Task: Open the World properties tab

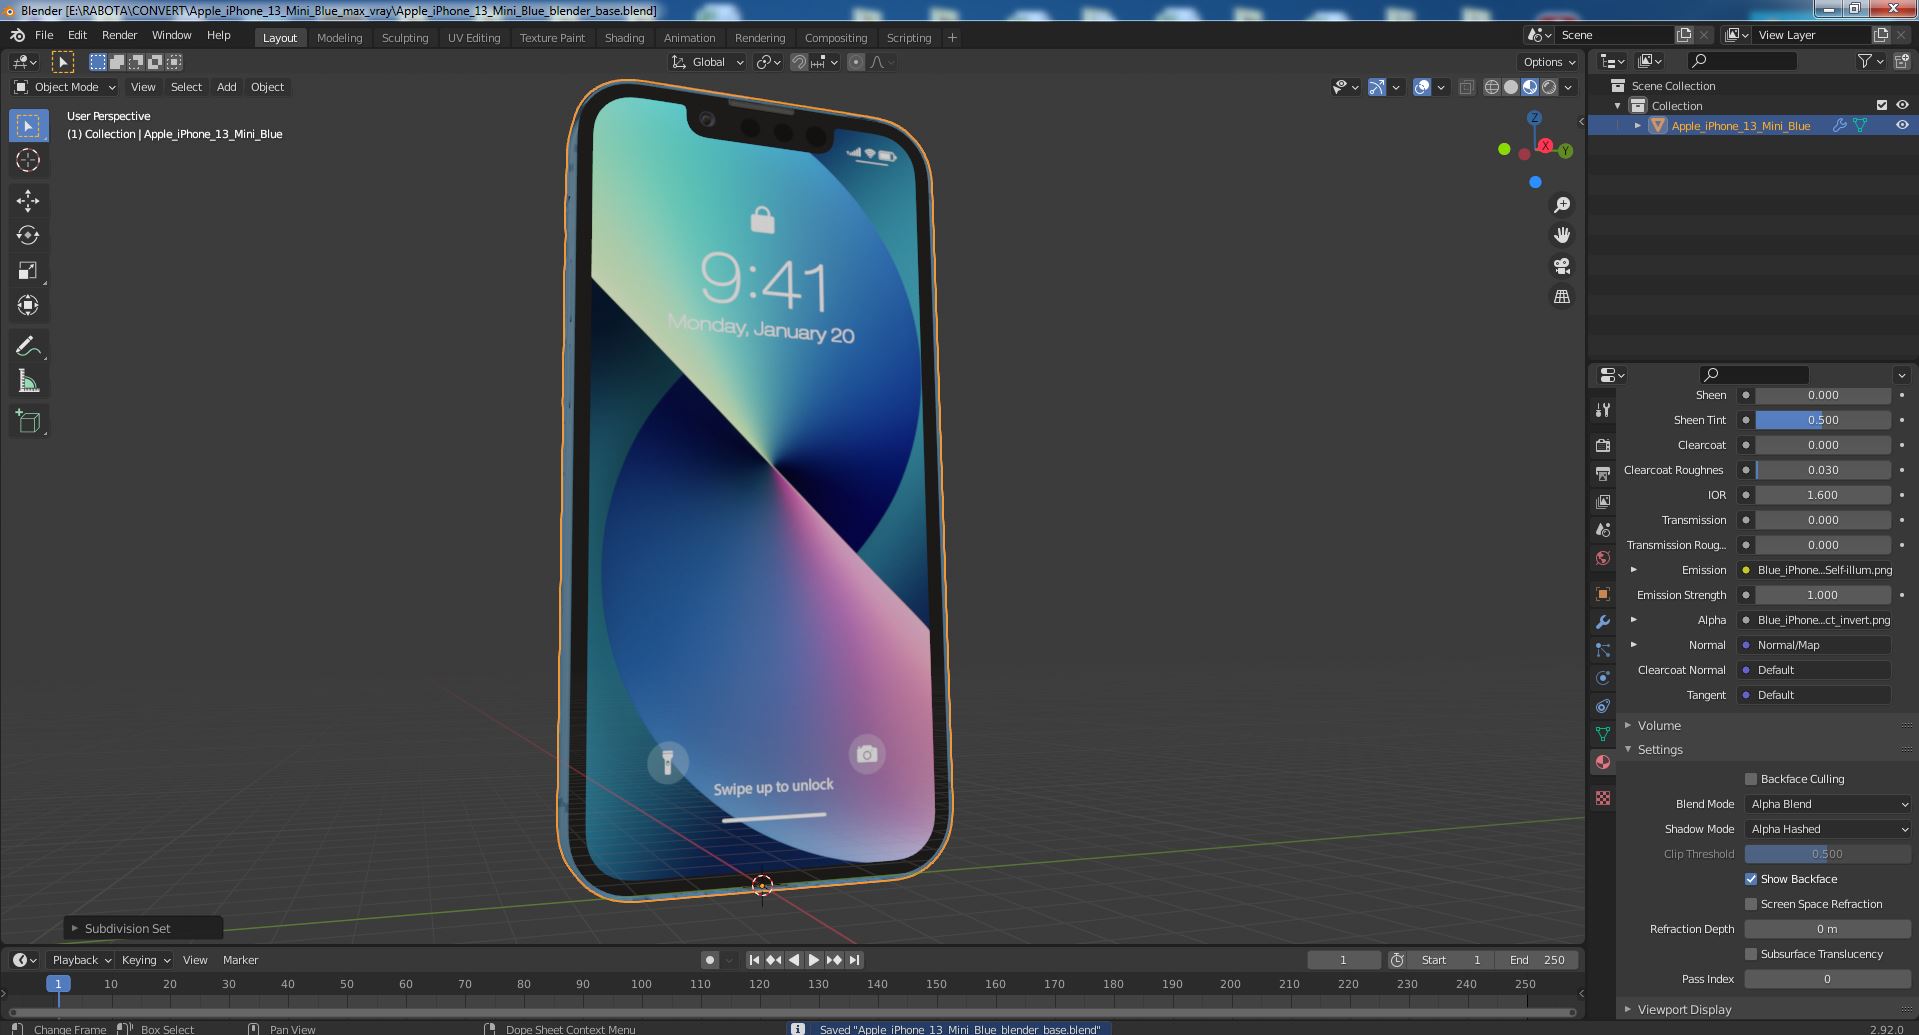Action: tap(1603, 558)
